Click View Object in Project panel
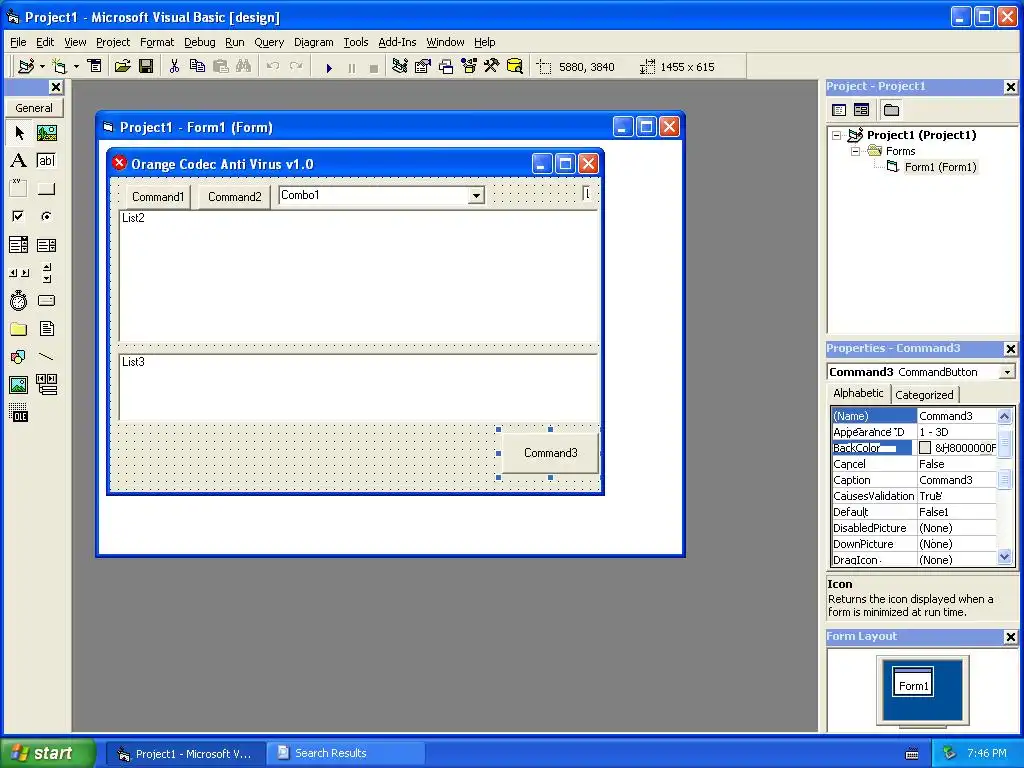1024x768 pixels. (x=861, y=110)
